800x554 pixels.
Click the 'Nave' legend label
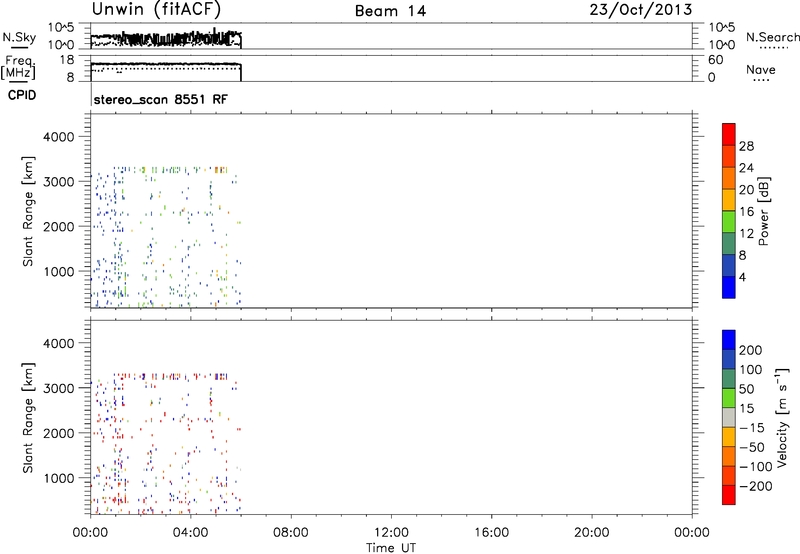pos(761,69)
